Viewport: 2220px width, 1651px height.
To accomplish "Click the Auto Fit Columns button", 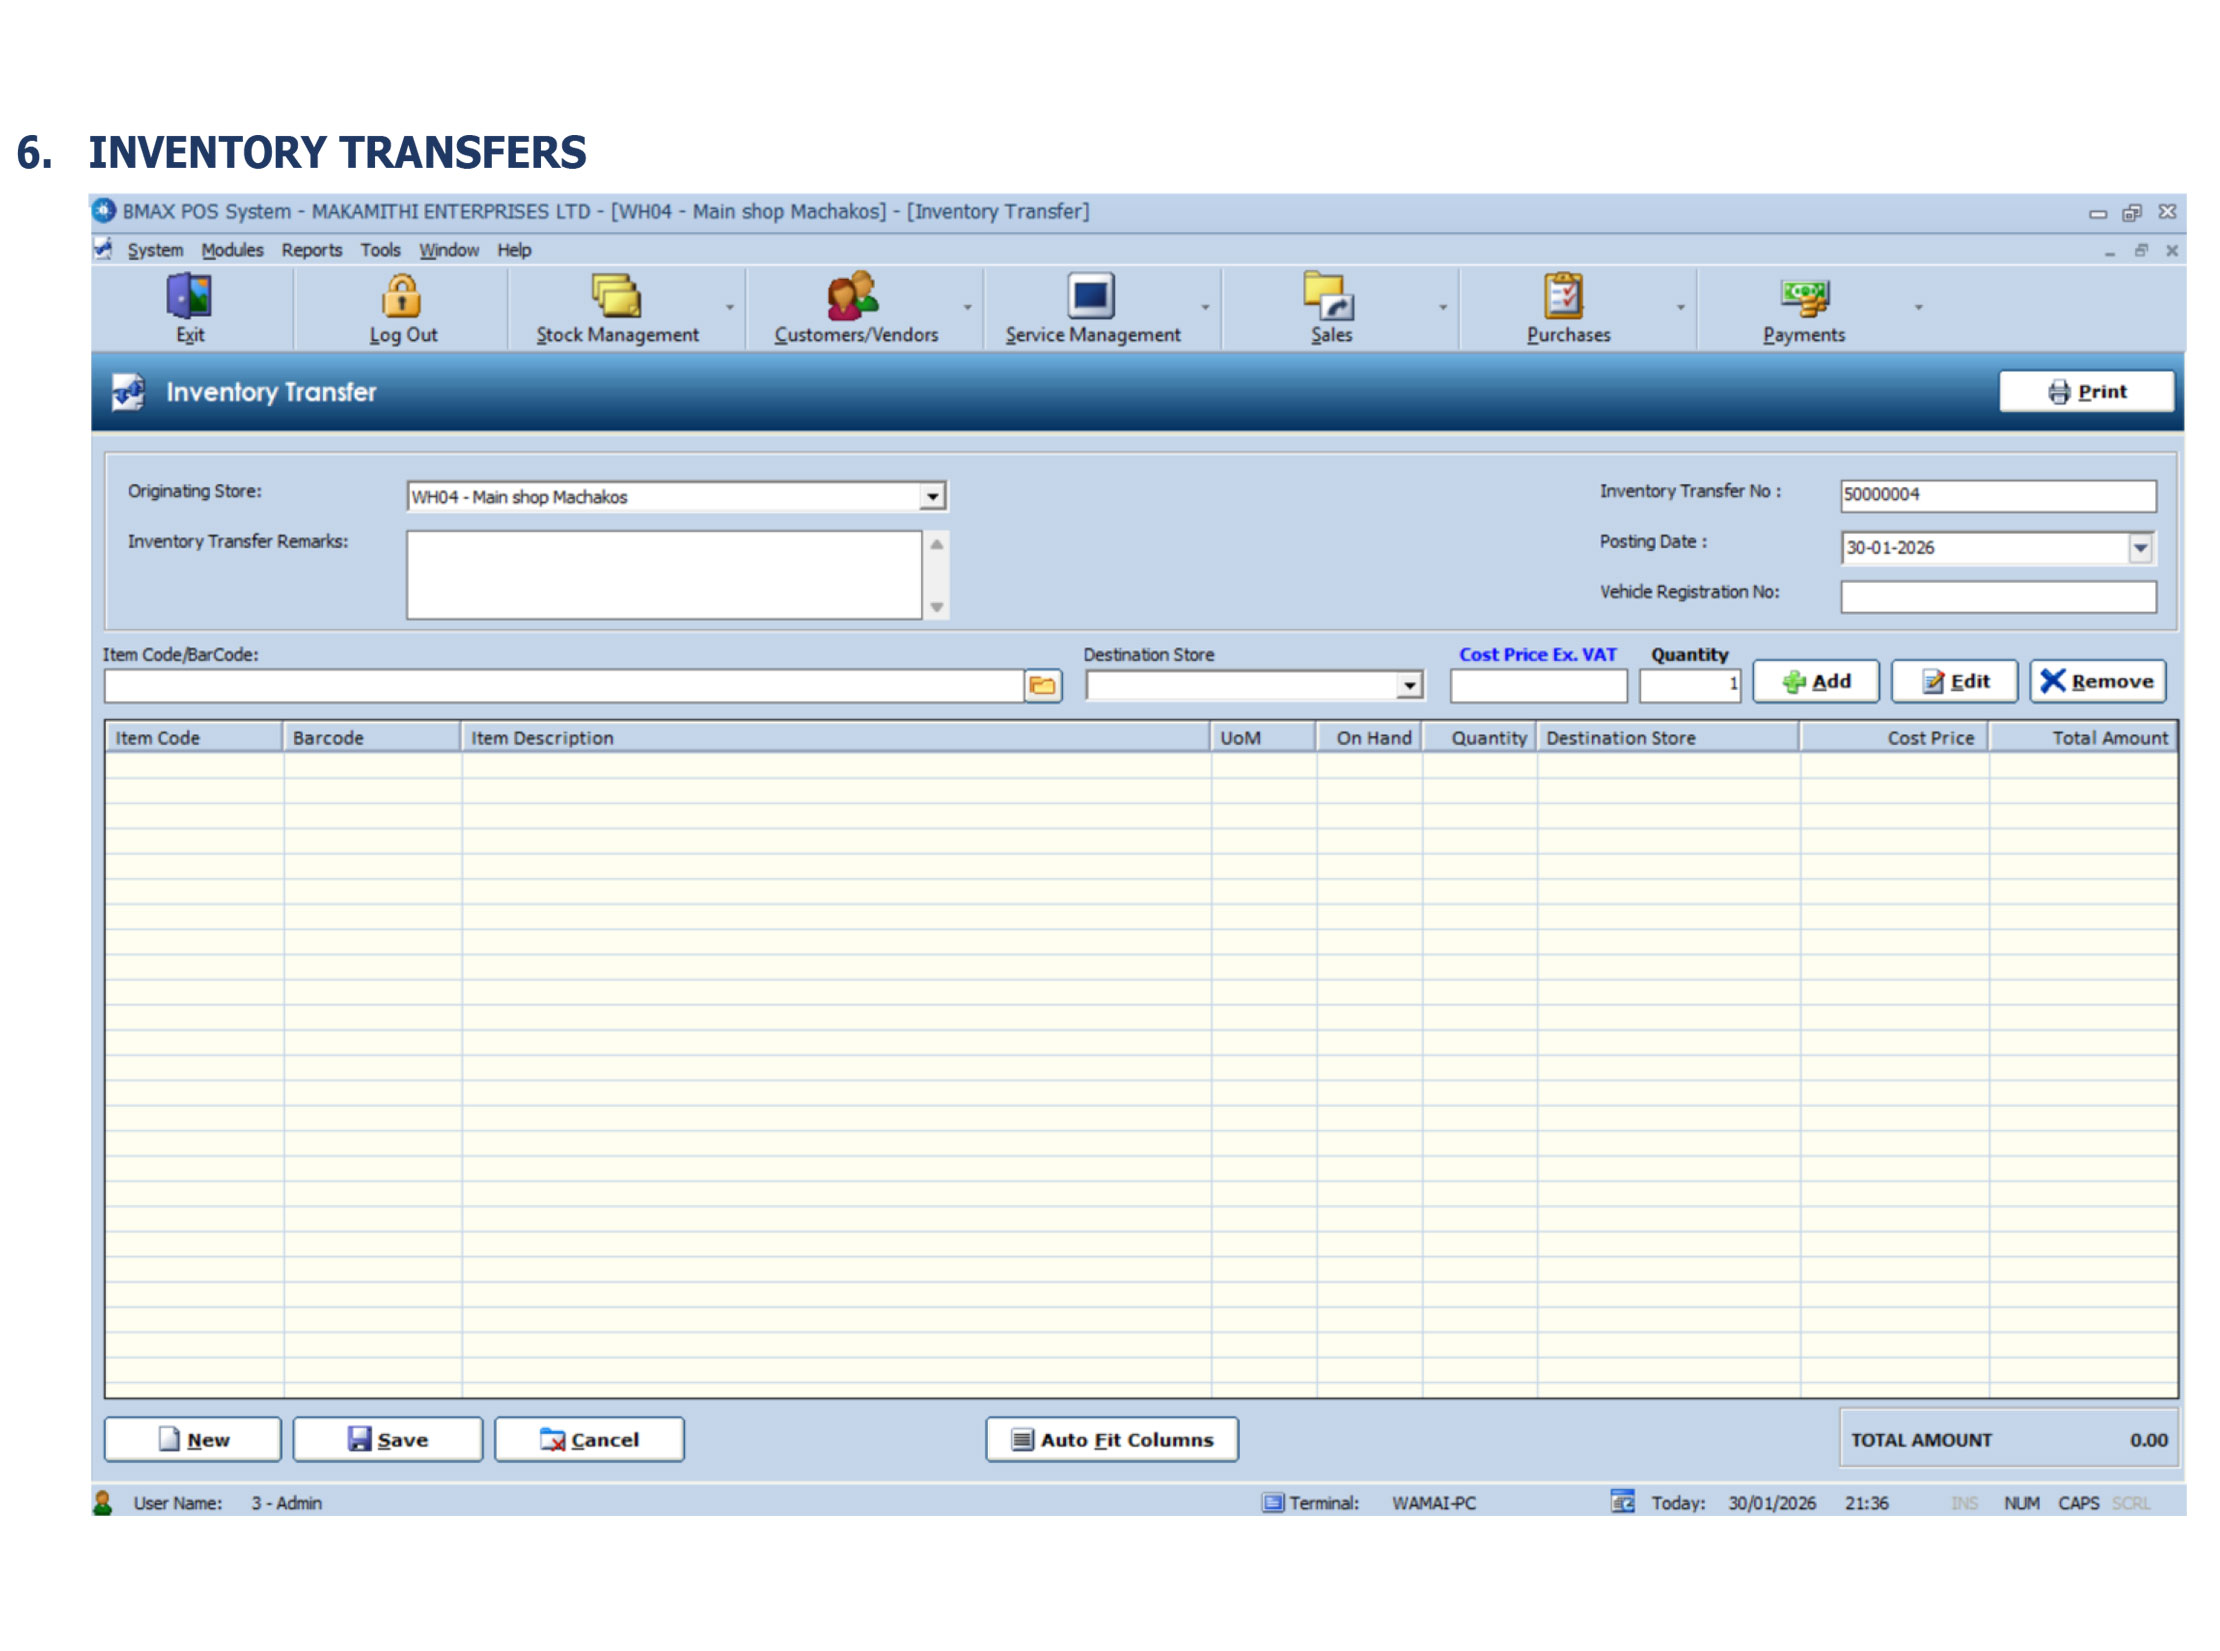I will (1111, 1440).
